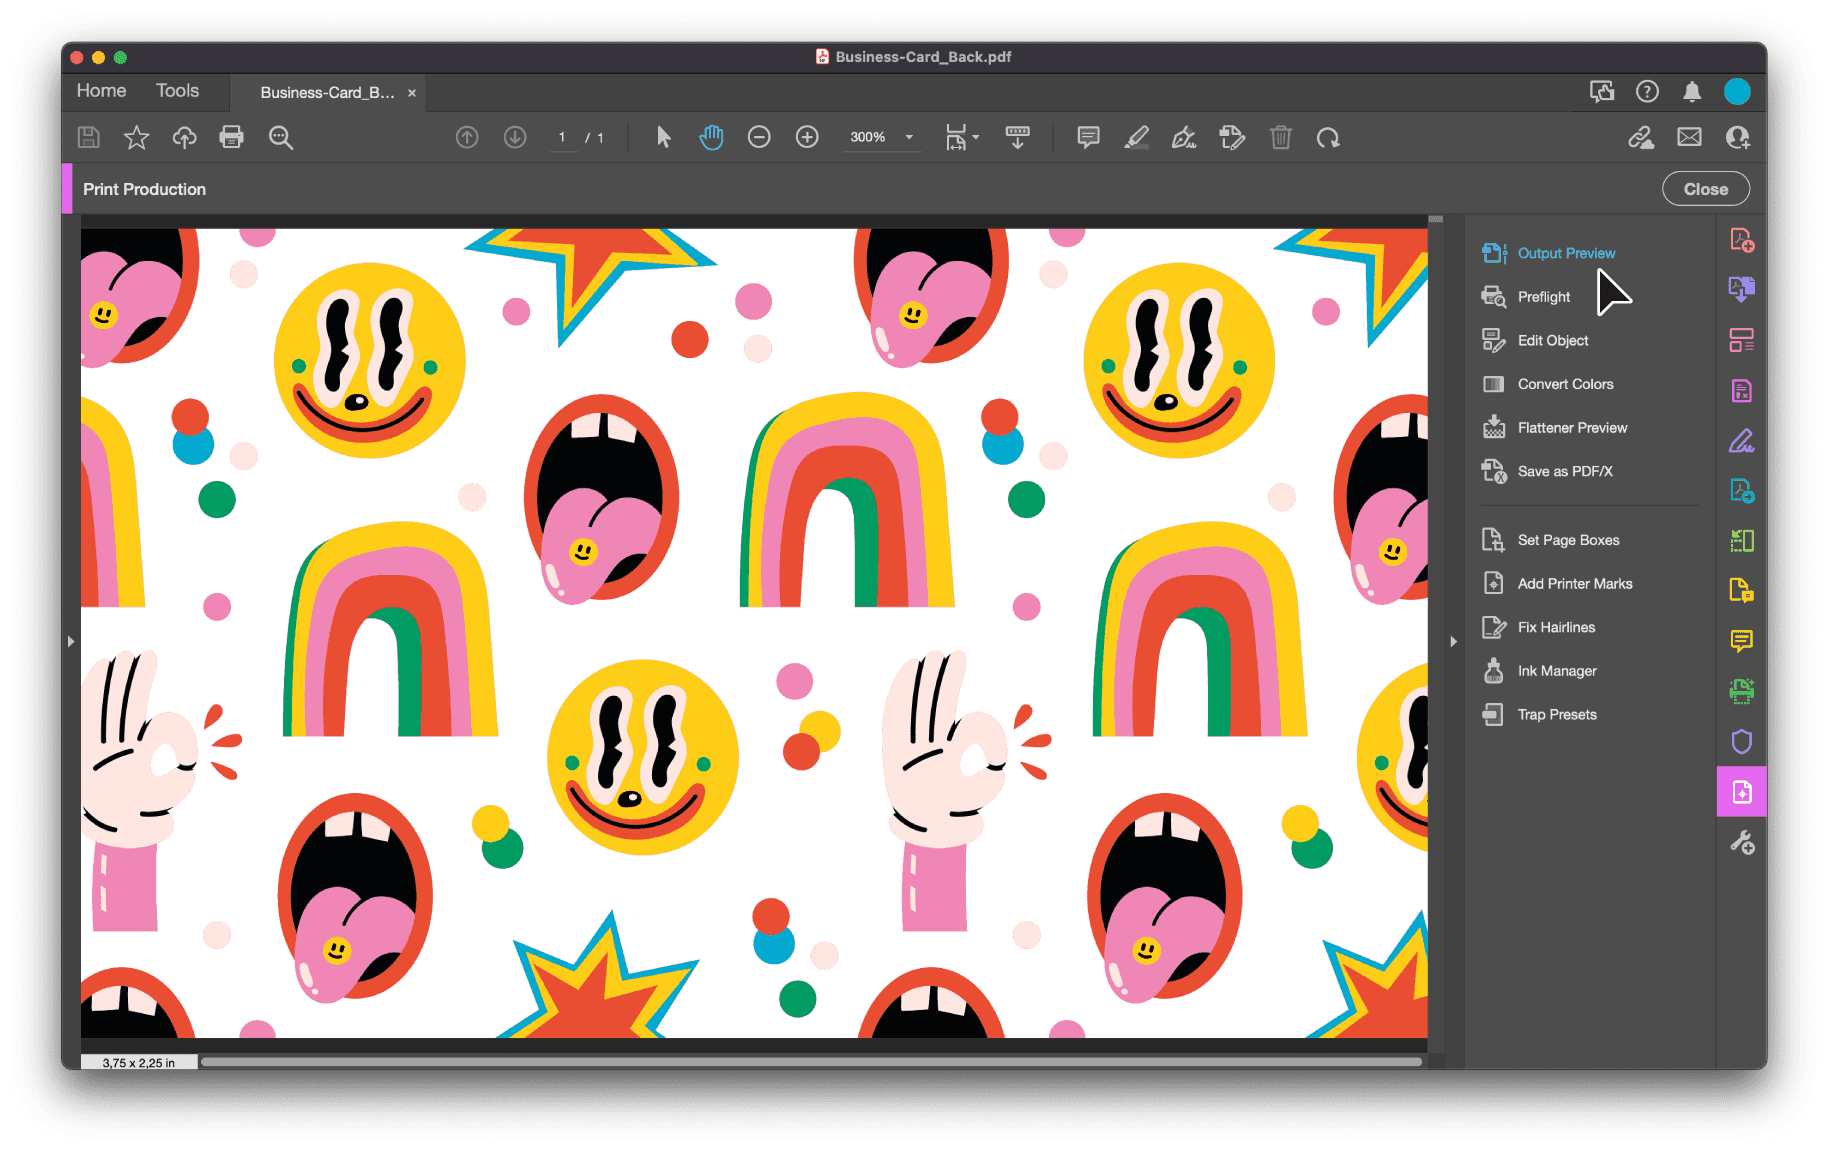This screenshot has height=1151, width=1831.
Task: Open the blue profile avatar
Action: tap(1737, 91)
